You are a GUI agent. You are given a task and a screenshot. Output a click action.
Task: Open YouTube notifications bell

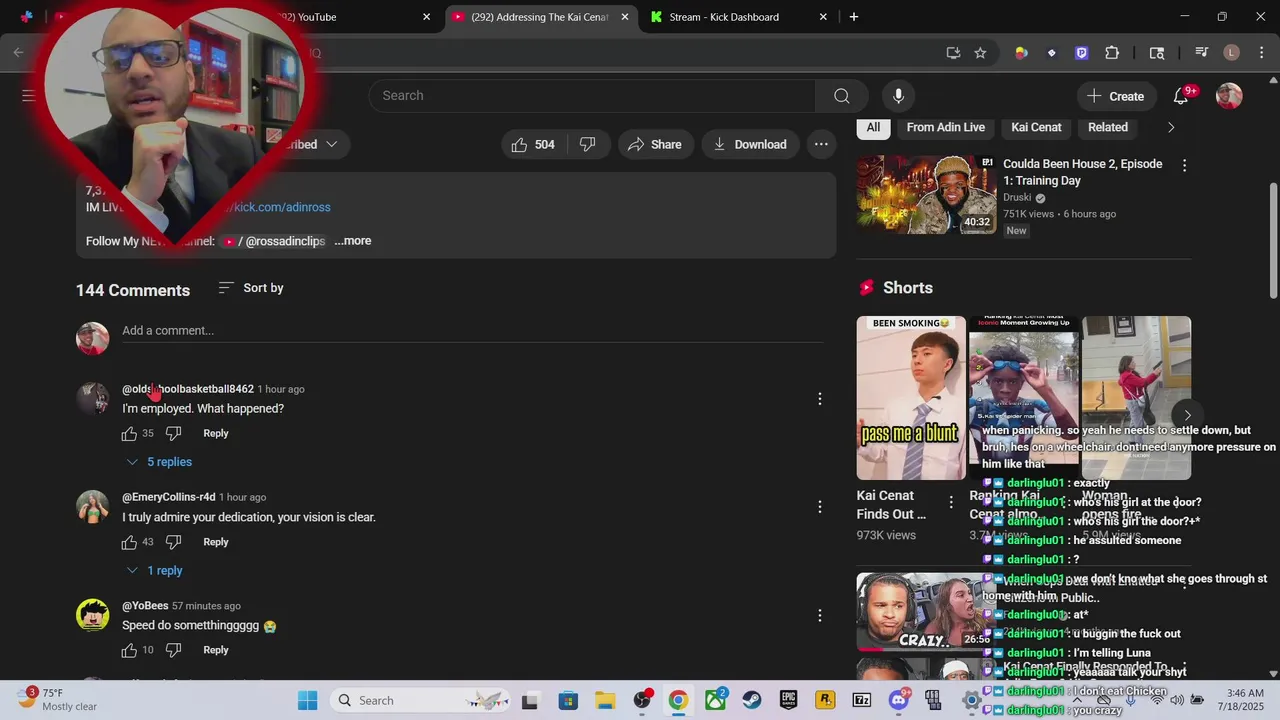(x=1181, y=96)
